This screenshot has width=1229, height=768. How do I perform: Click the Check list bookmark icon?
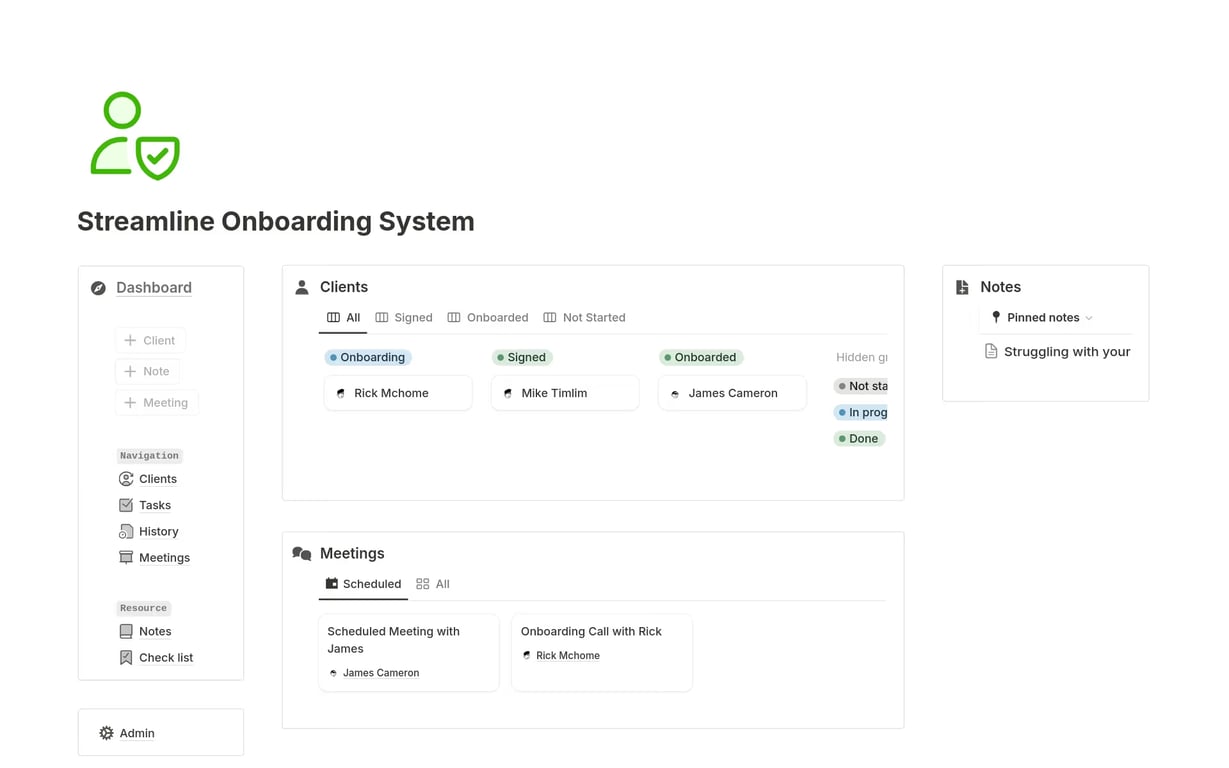[126, 658]
